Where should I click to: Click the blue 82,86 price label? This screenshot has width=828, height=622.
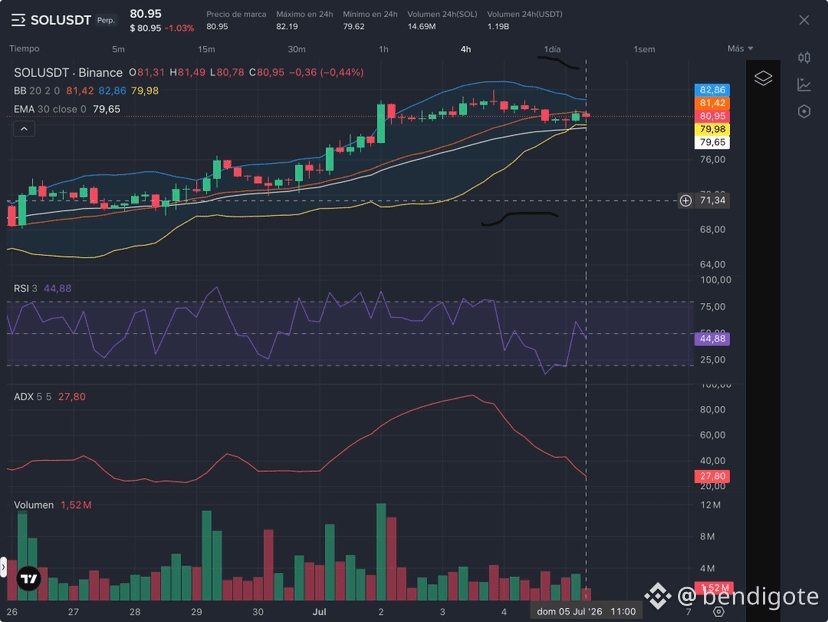click(712, 90)
